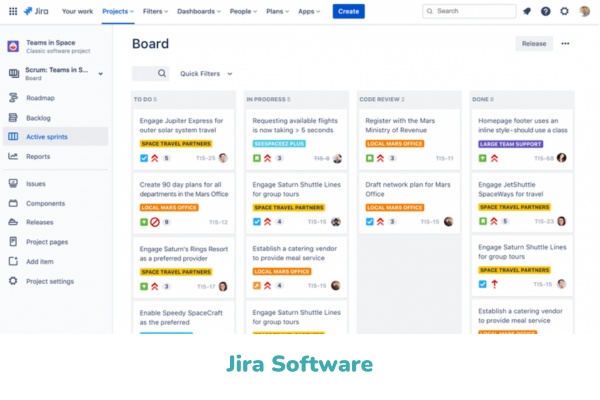
Task: Click assignee avatar on TIS-68 card
Action: point(561,158)
